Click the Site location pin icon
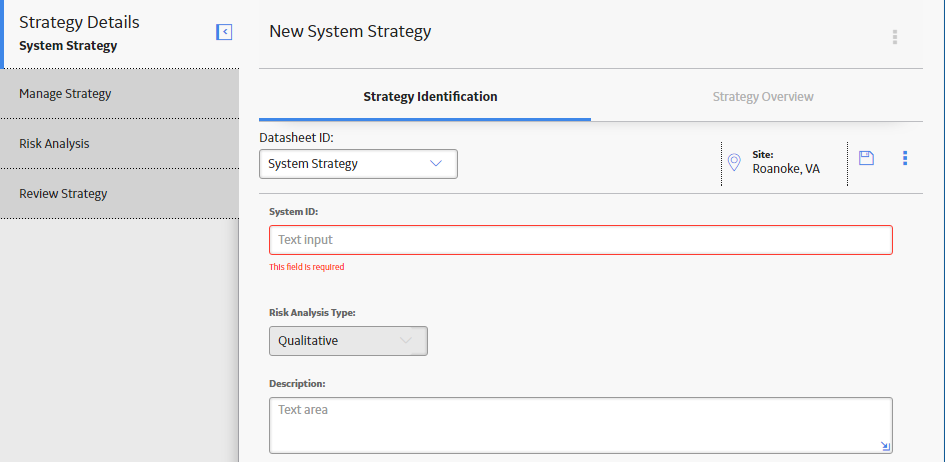This screenshot has height=462, width=945. pyautogui.click(x=734, y=163)
